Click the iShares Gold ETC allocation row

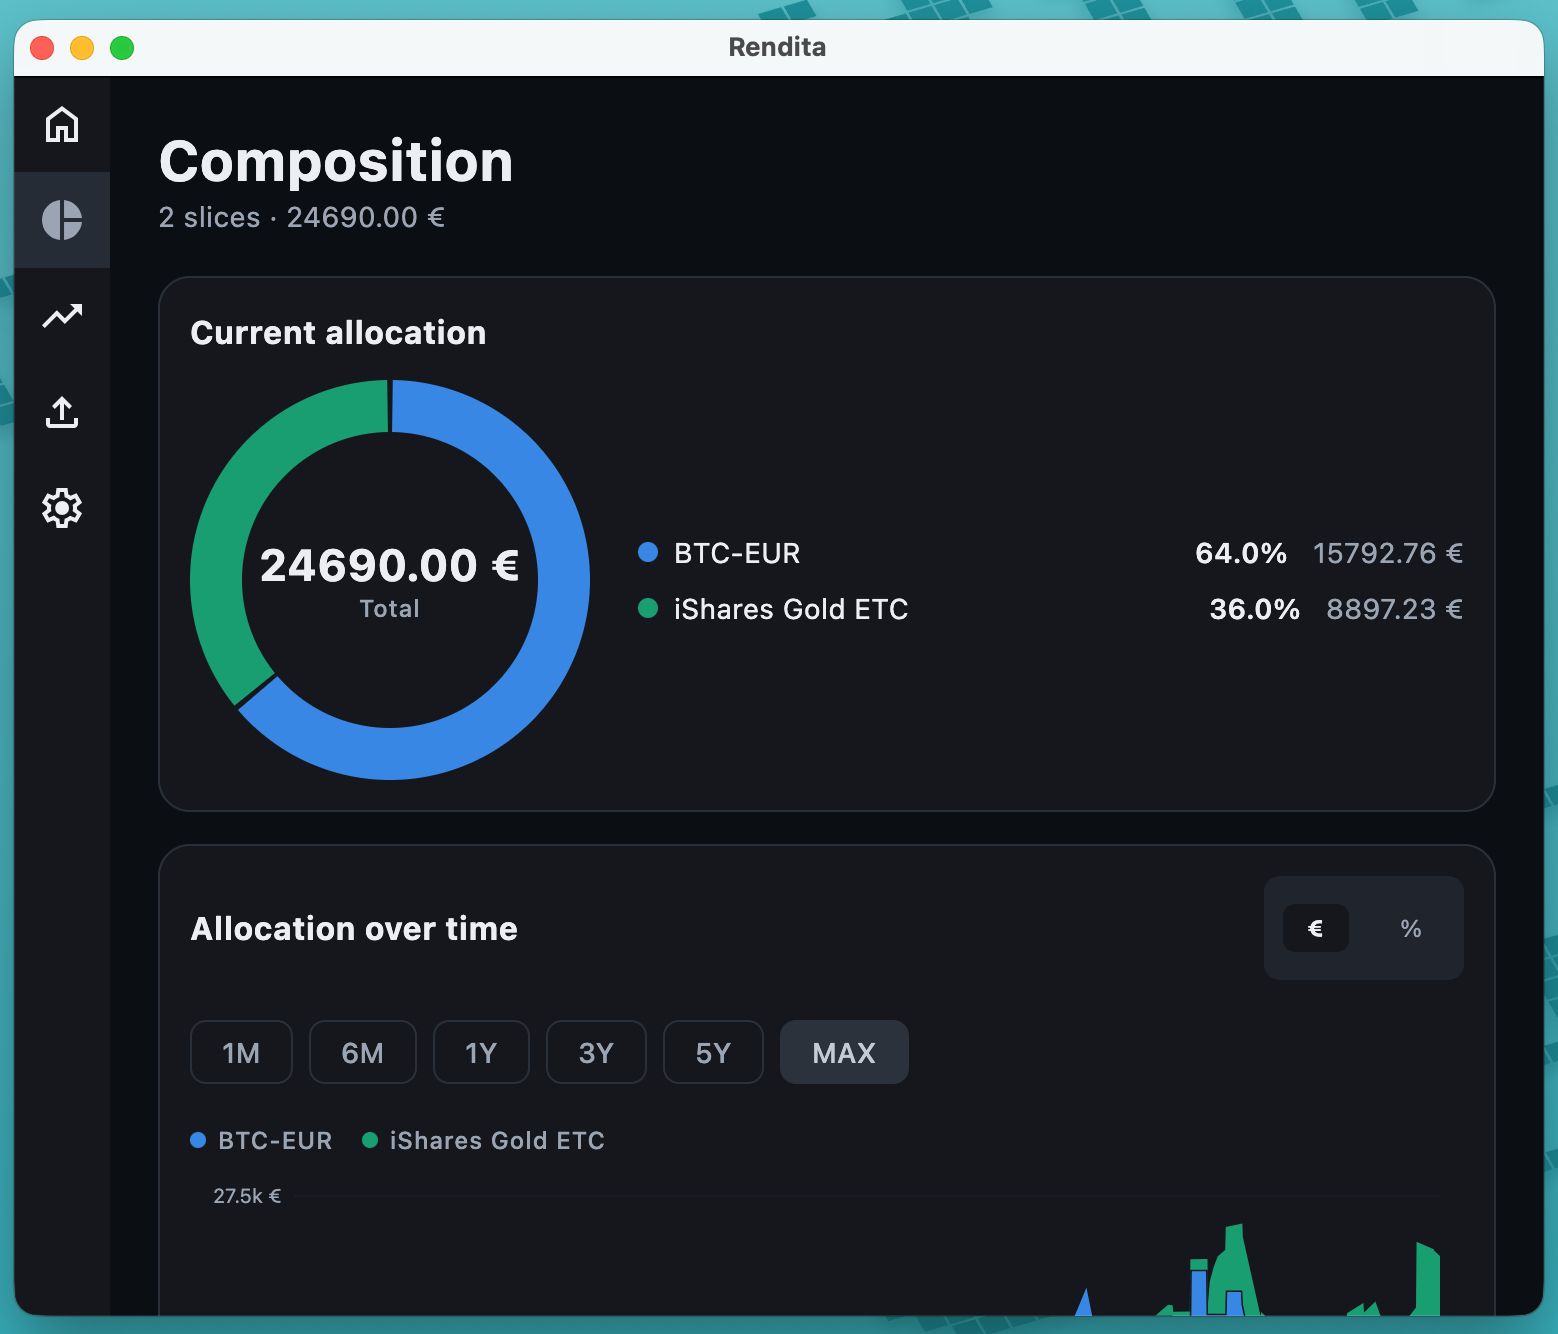[x=1051, y=608]
